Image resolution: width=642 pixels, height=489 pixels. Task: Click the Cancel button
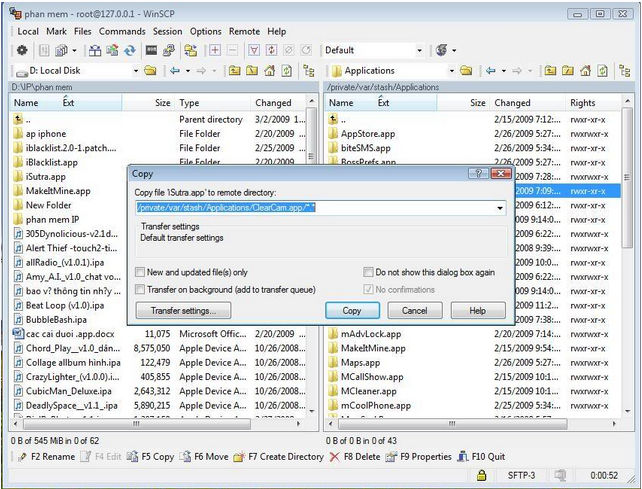coord(415,310)
